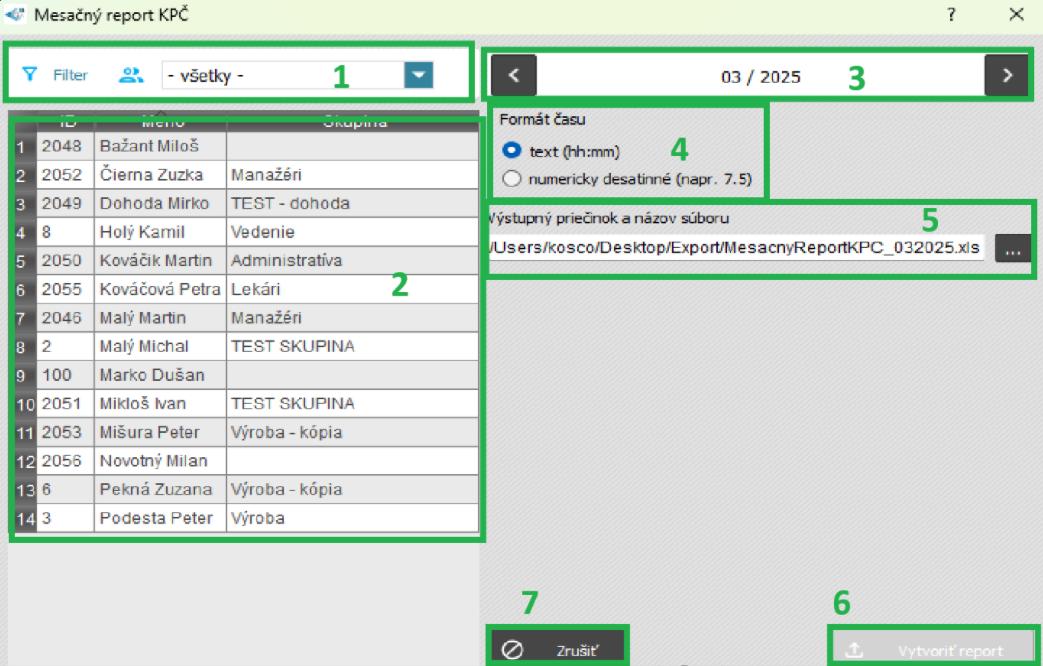
Task: Click the app logo in title bar
Action: pos(15,15)
